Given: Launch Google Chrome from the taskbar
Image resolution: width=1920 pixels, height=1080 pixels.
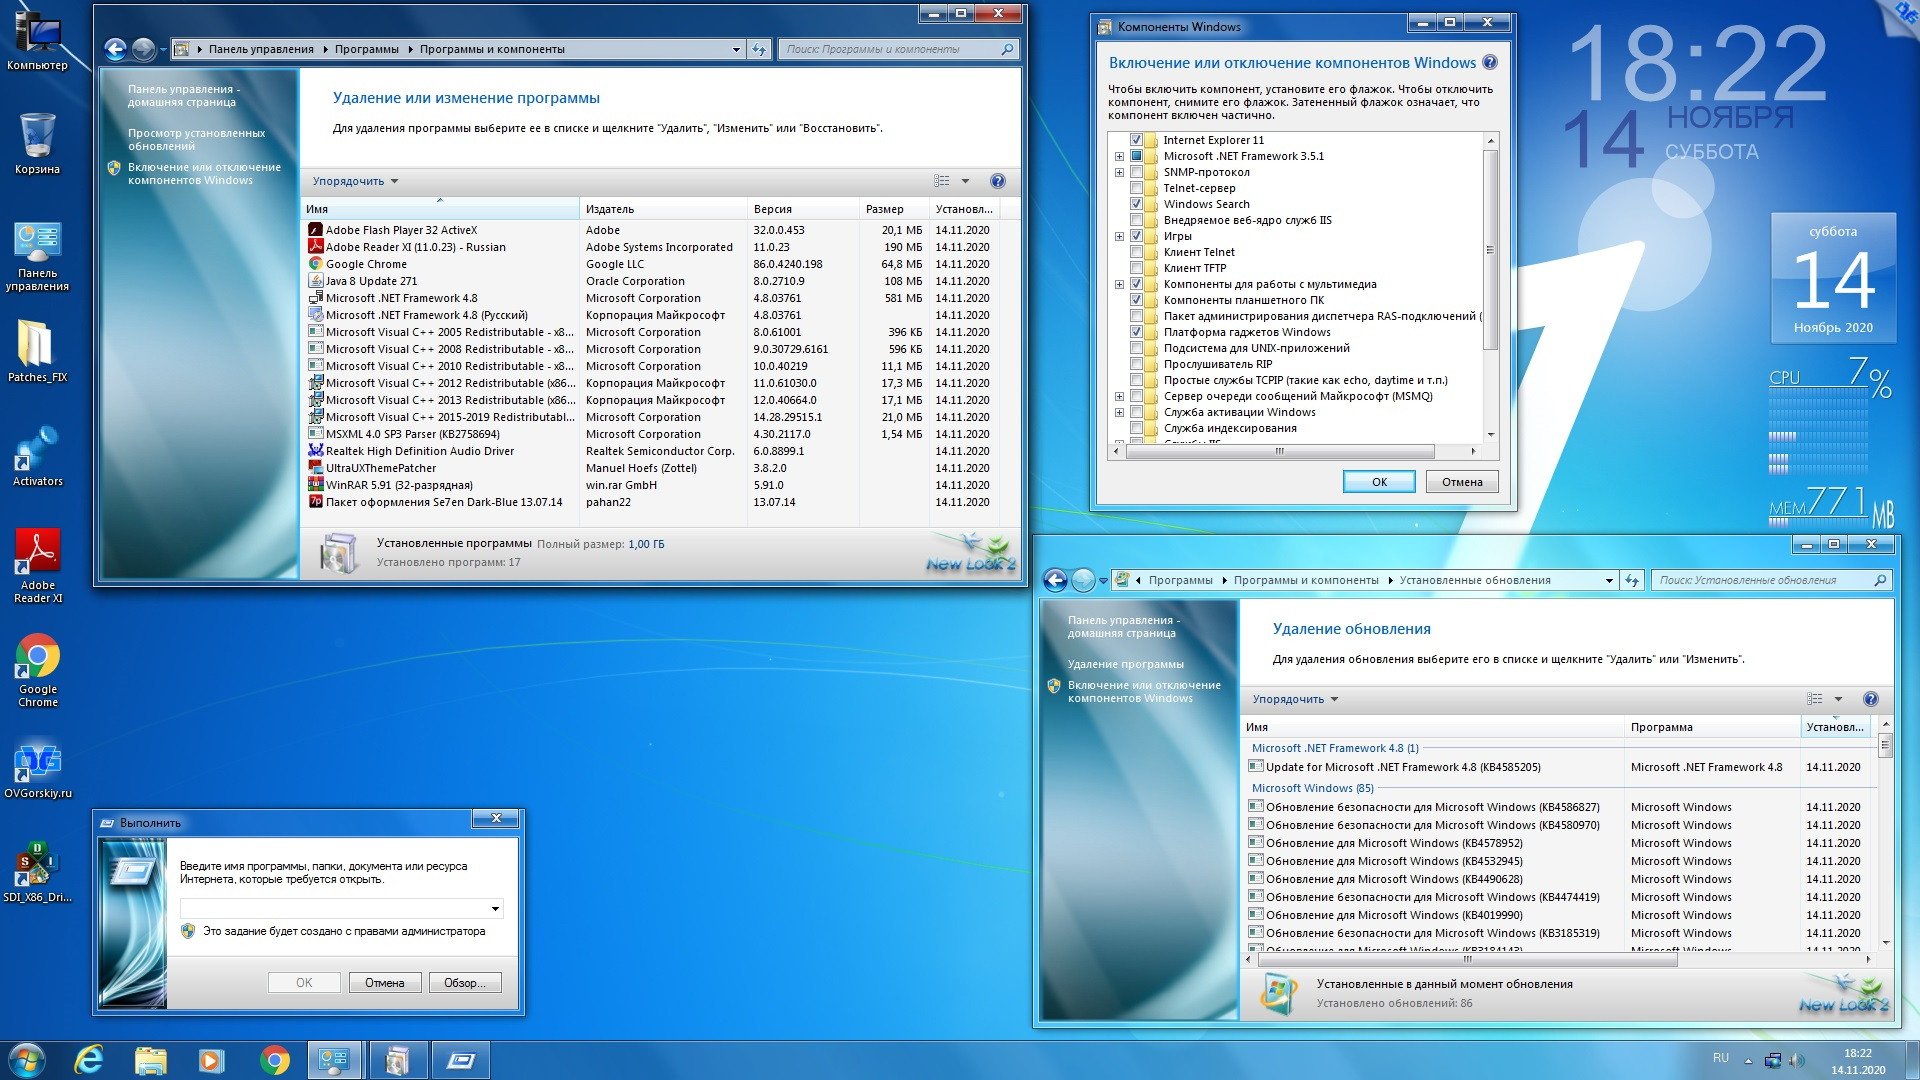Looking at the screenshot, I should pyautogui.click(x=273, y=1060).
